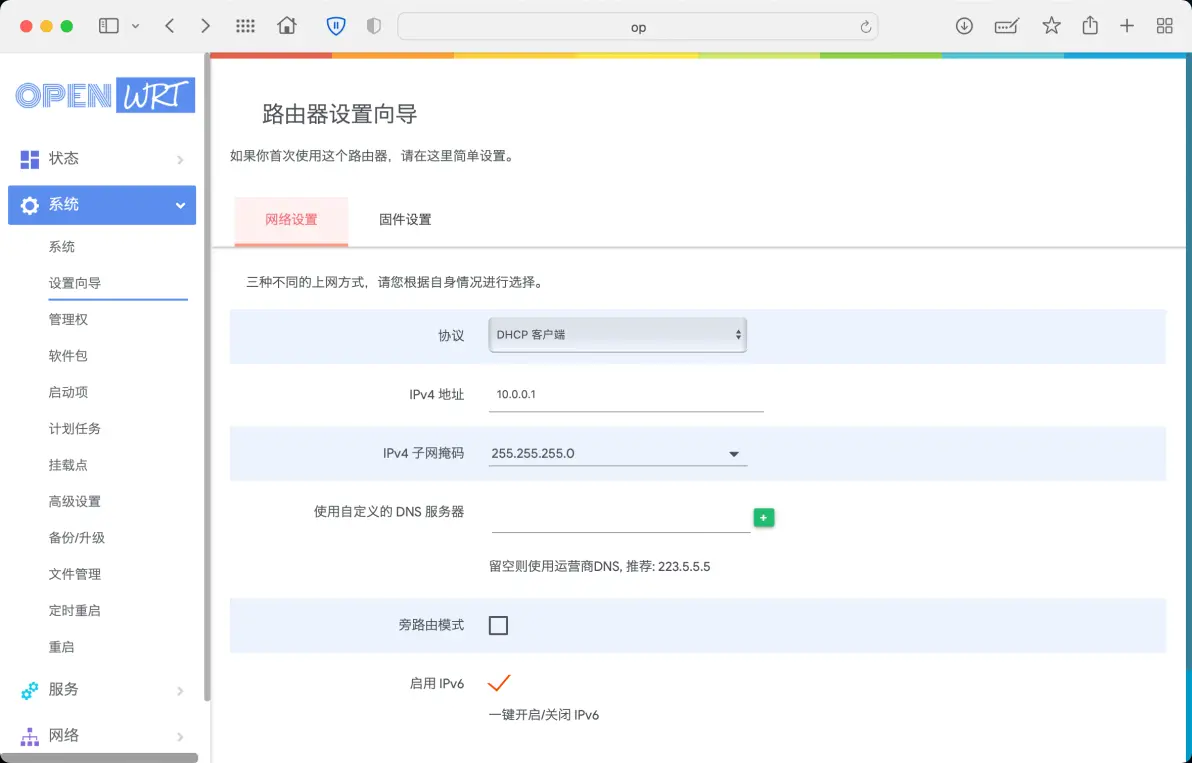The width and height of the screenshot is (1192, 763).
Task: Click the 系统 gear icon
Action: coord(30,205)
